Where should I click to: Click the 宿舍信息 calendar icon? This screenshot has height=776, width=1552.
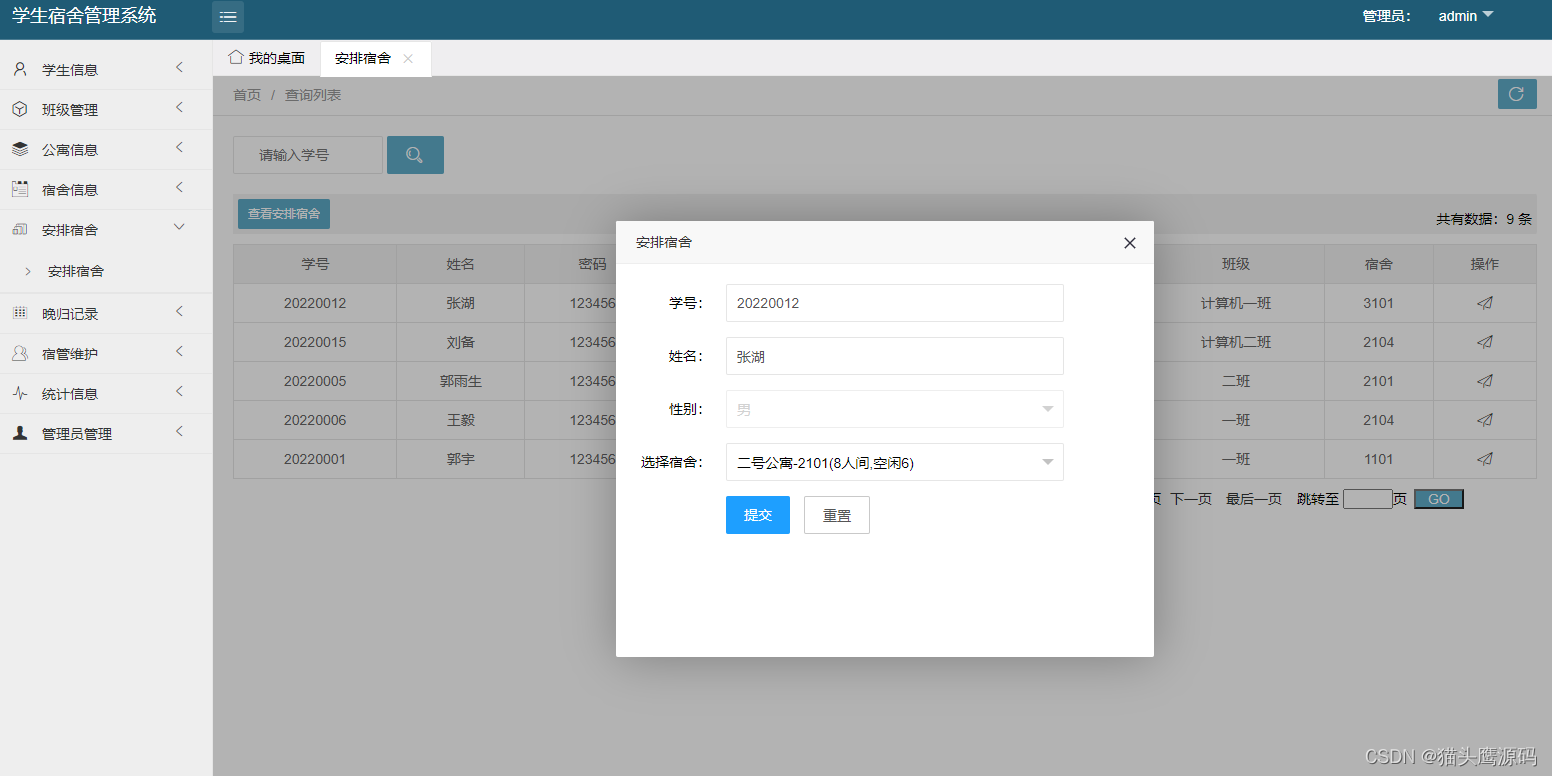click(20, 189)
